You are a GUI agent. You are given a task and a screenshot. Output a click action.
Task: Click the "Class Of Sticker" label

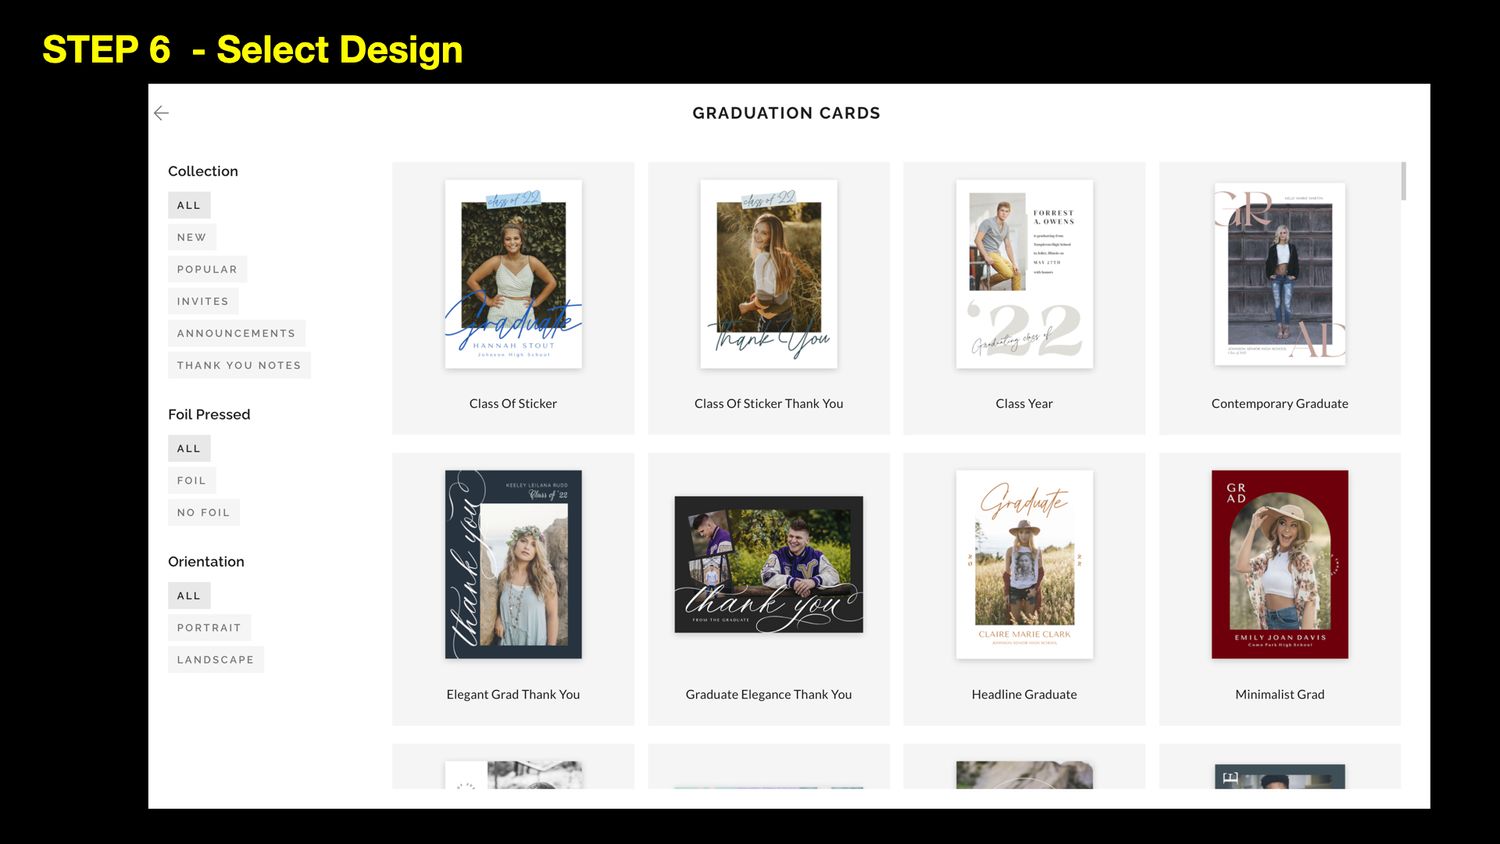coord(513,403)
